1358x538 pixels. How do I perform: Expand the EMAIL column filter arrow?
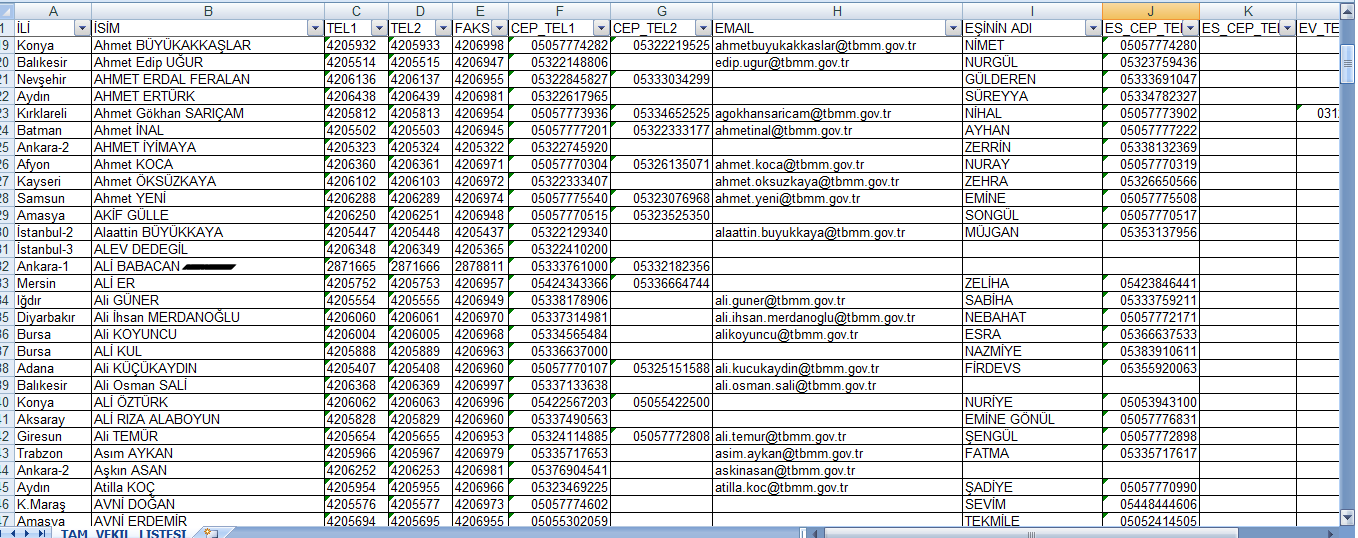952,29
